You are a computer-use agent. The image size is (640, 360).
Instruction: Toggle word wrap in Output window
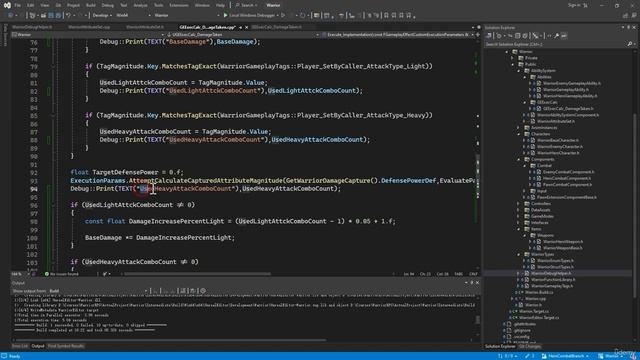pos(193,291)
